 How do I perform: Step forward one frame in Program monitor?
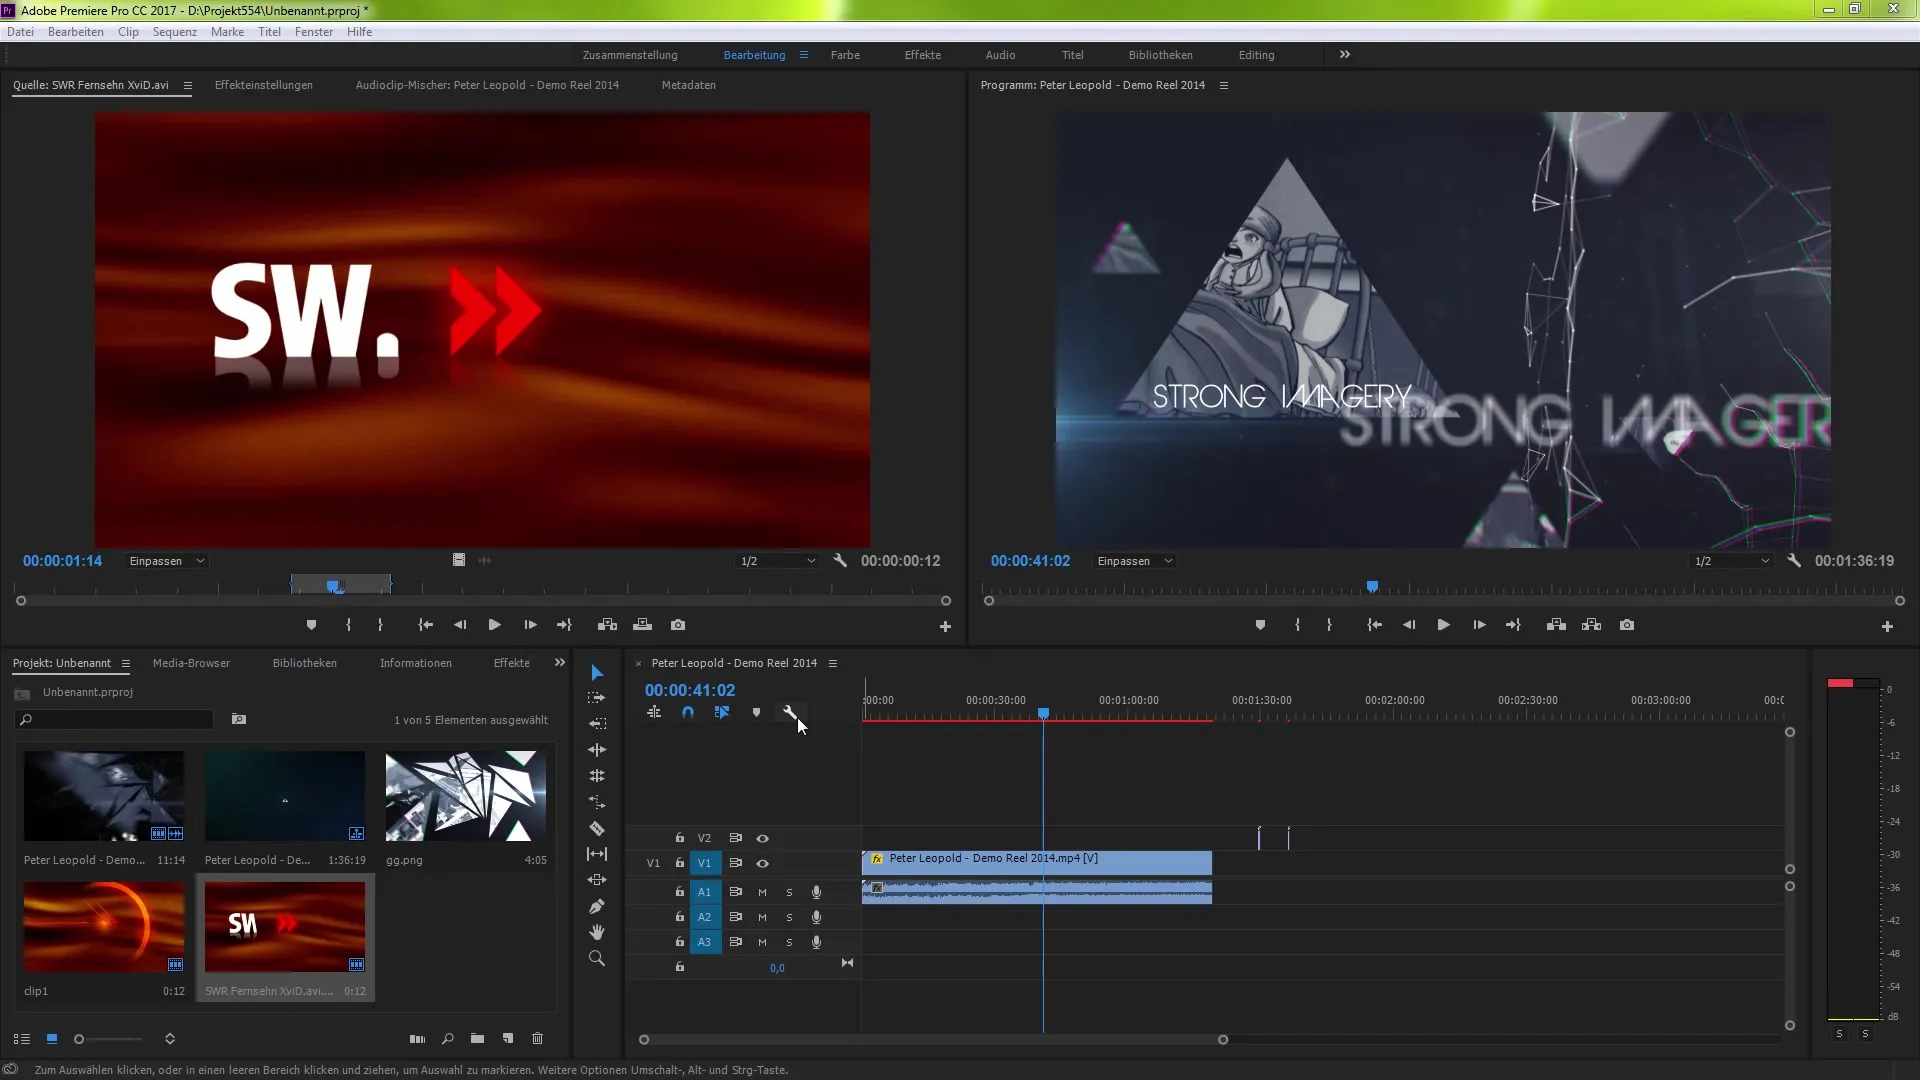point(1479,625)
